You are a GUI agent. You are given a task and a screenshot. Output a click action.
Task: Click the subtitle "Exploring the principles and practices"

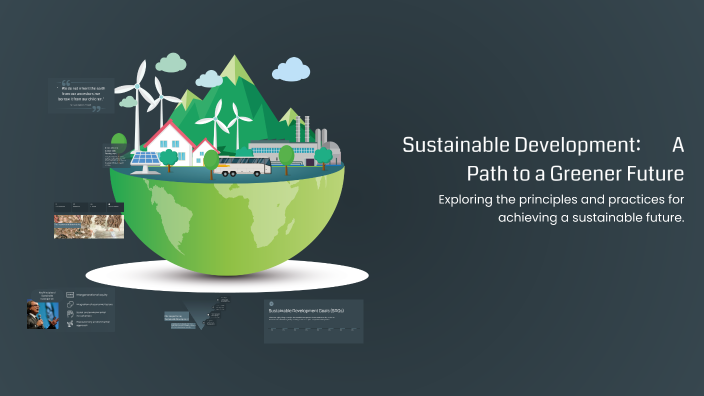pos(561,208)
